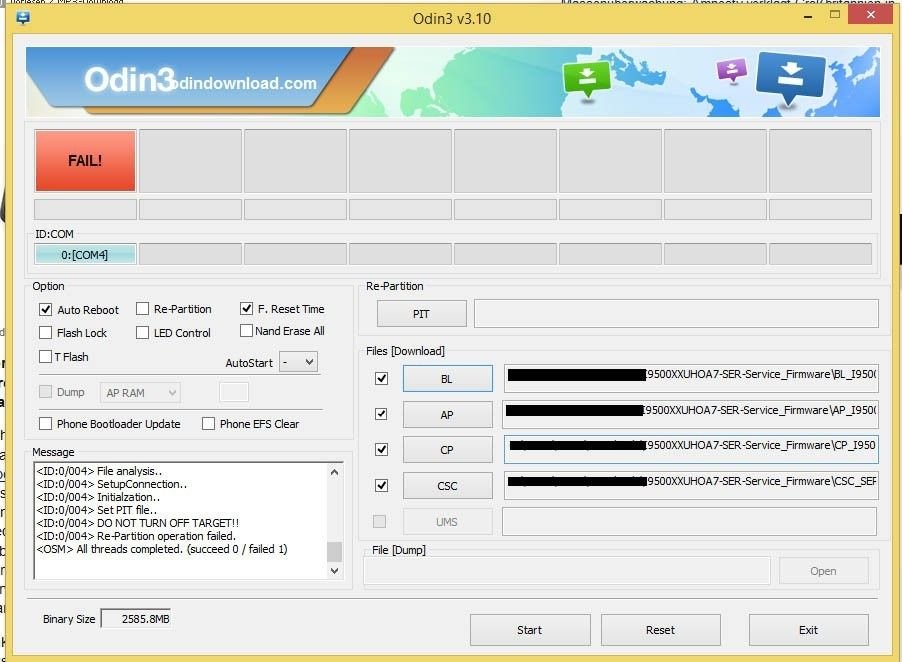Click the BL firmware path field
The height and width of the screenshot is (662, 902).
click(691, 378)
